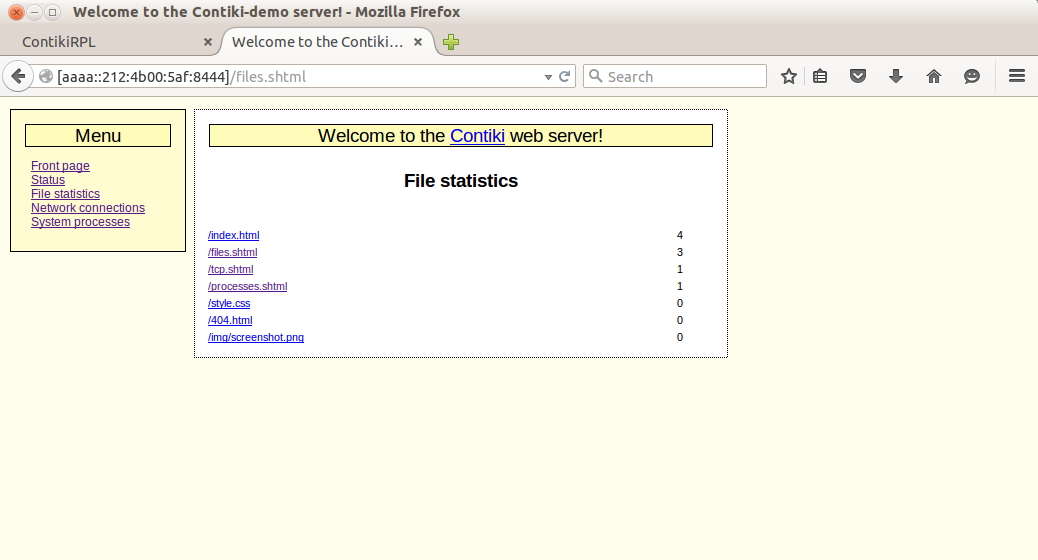Bookmark this page with the star icon
Image resolution: width=1038 pixels, height=560 pixels.
(788, 77)
